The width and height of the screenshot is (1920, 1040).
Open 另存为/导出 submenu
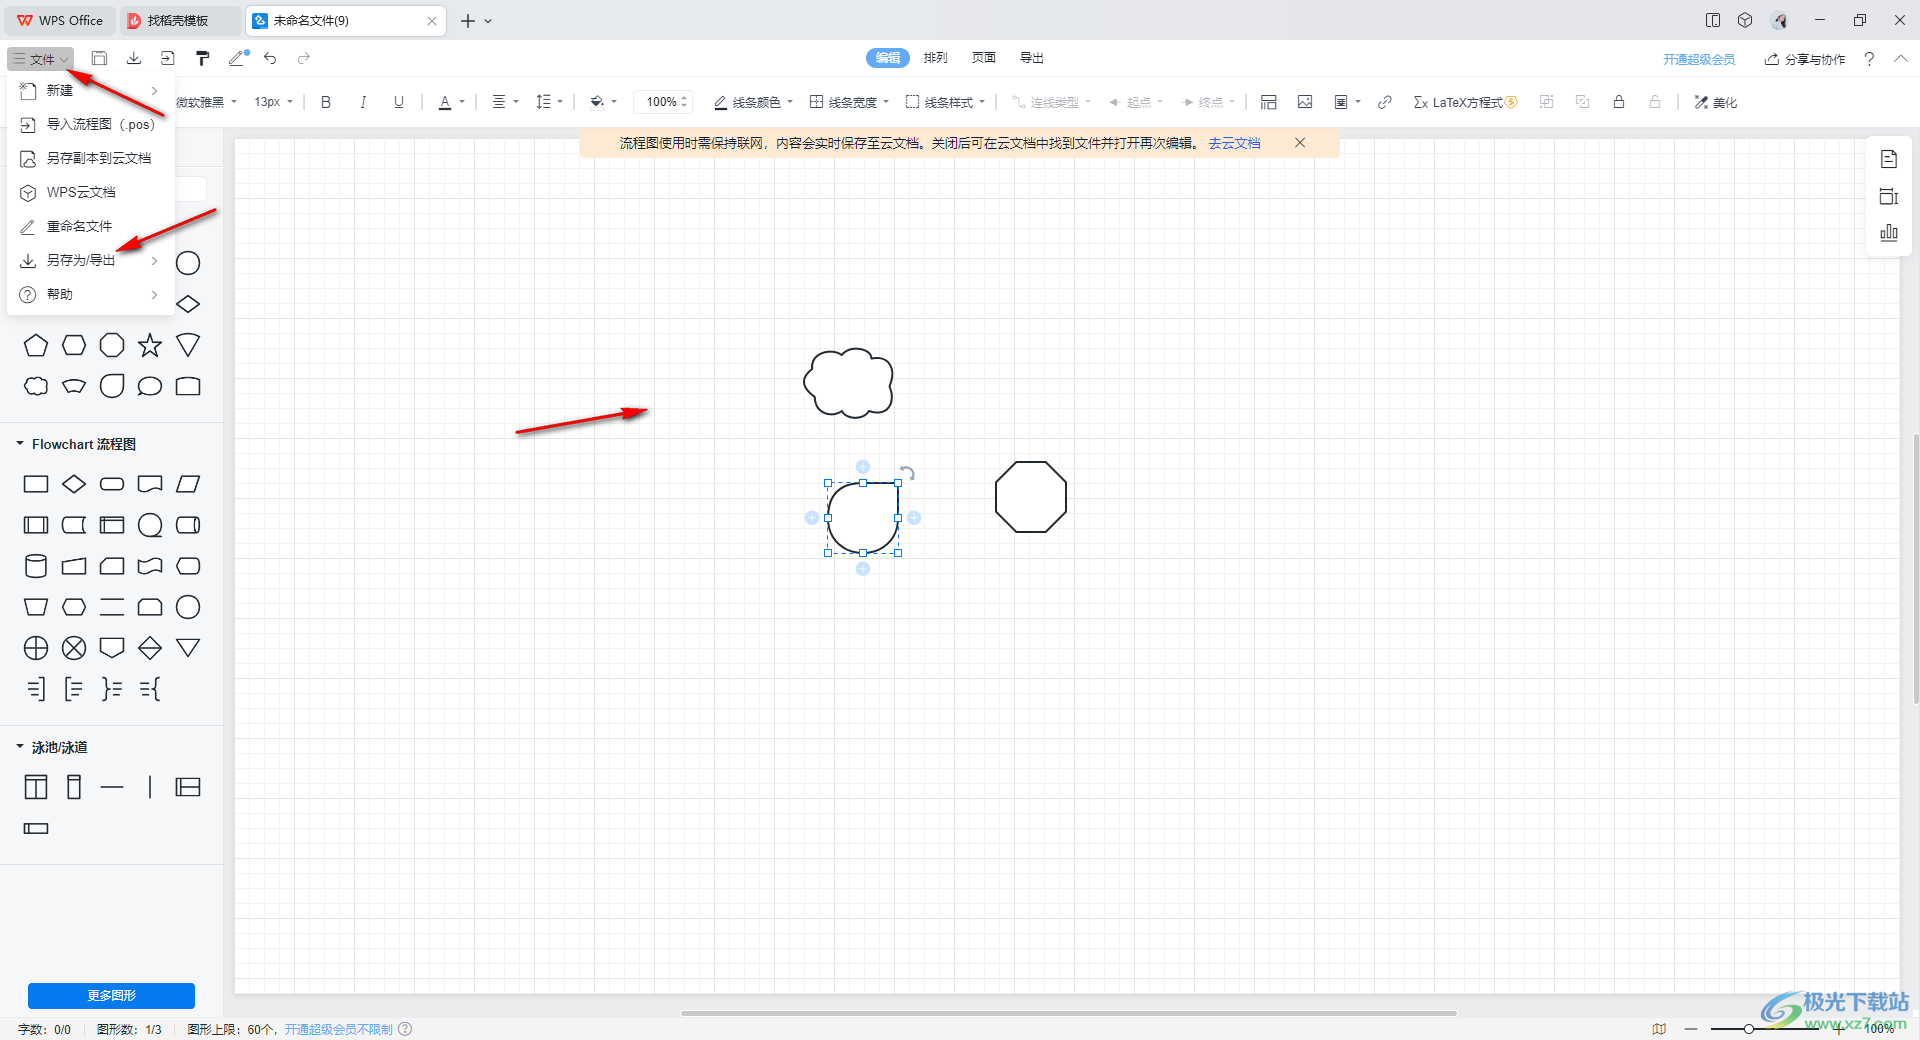click(91, 260)
